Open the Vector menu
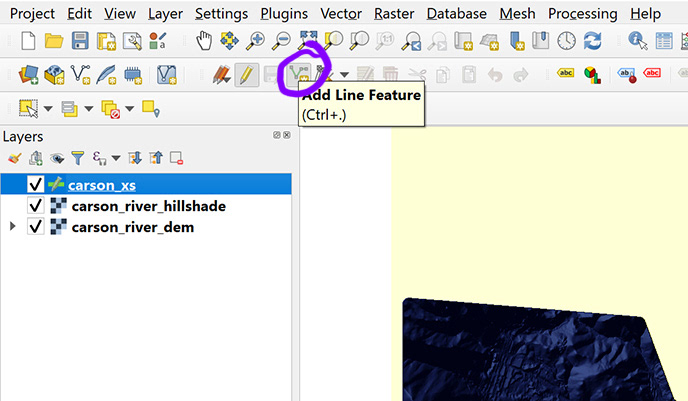 coord(341,14)
